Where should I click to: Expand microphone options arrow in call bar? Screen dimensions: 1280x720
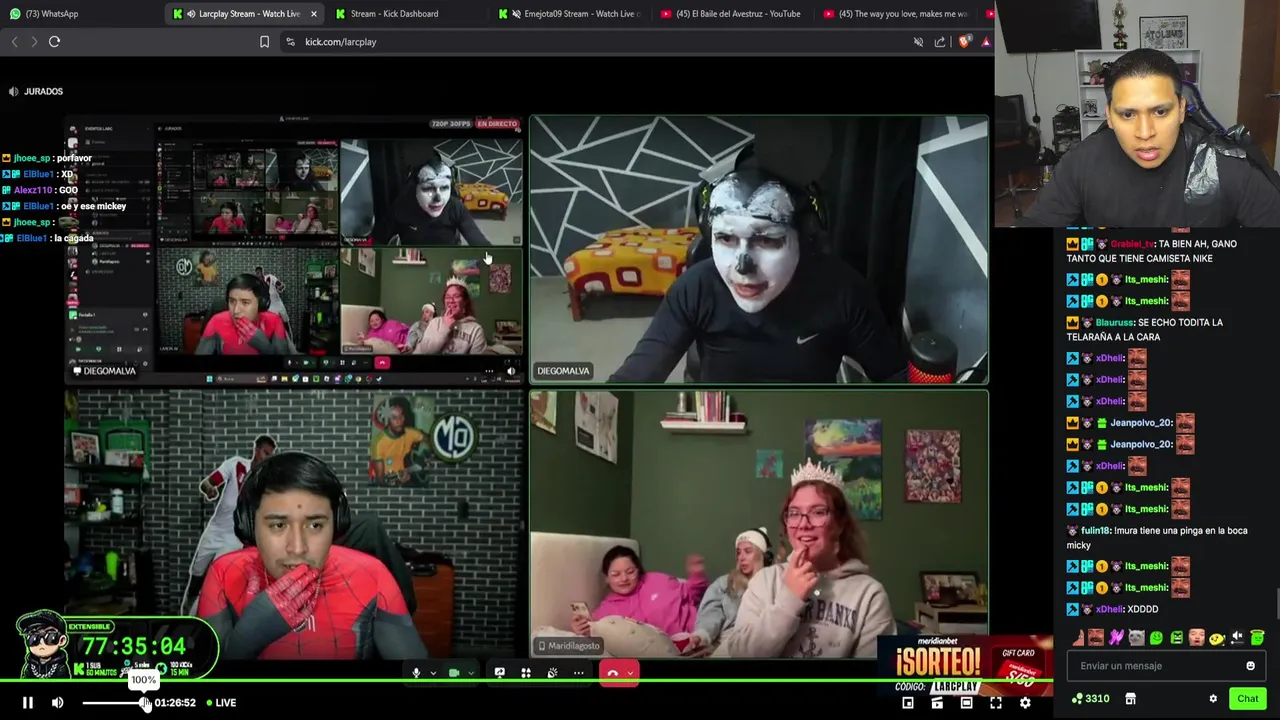pos(433,673)
